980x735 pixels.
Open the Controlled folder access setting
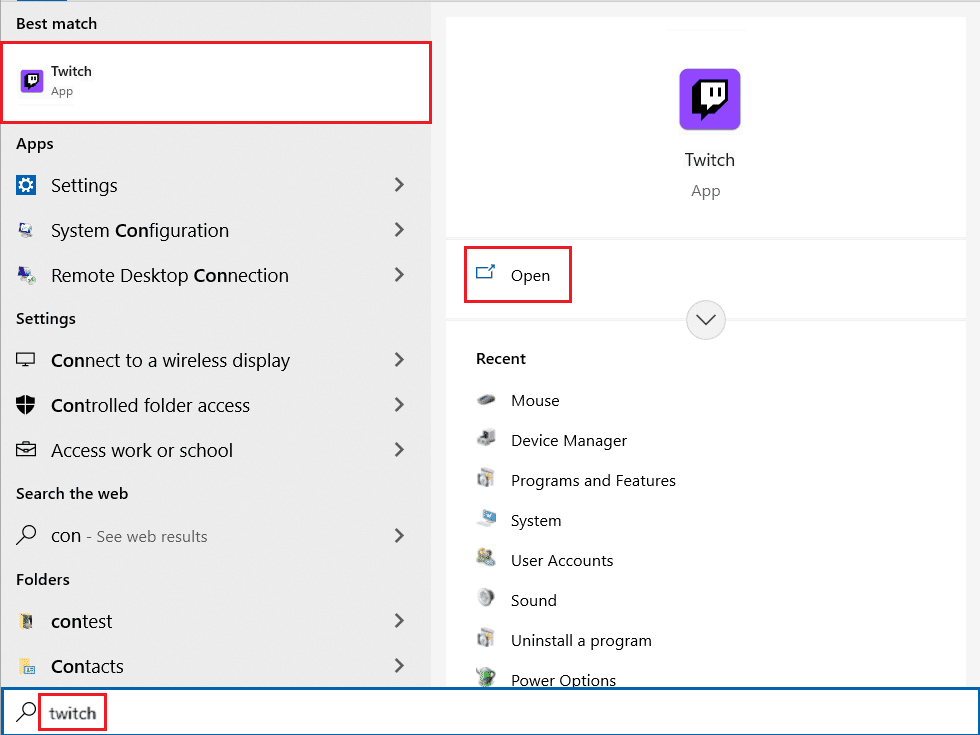click(215, 405)
